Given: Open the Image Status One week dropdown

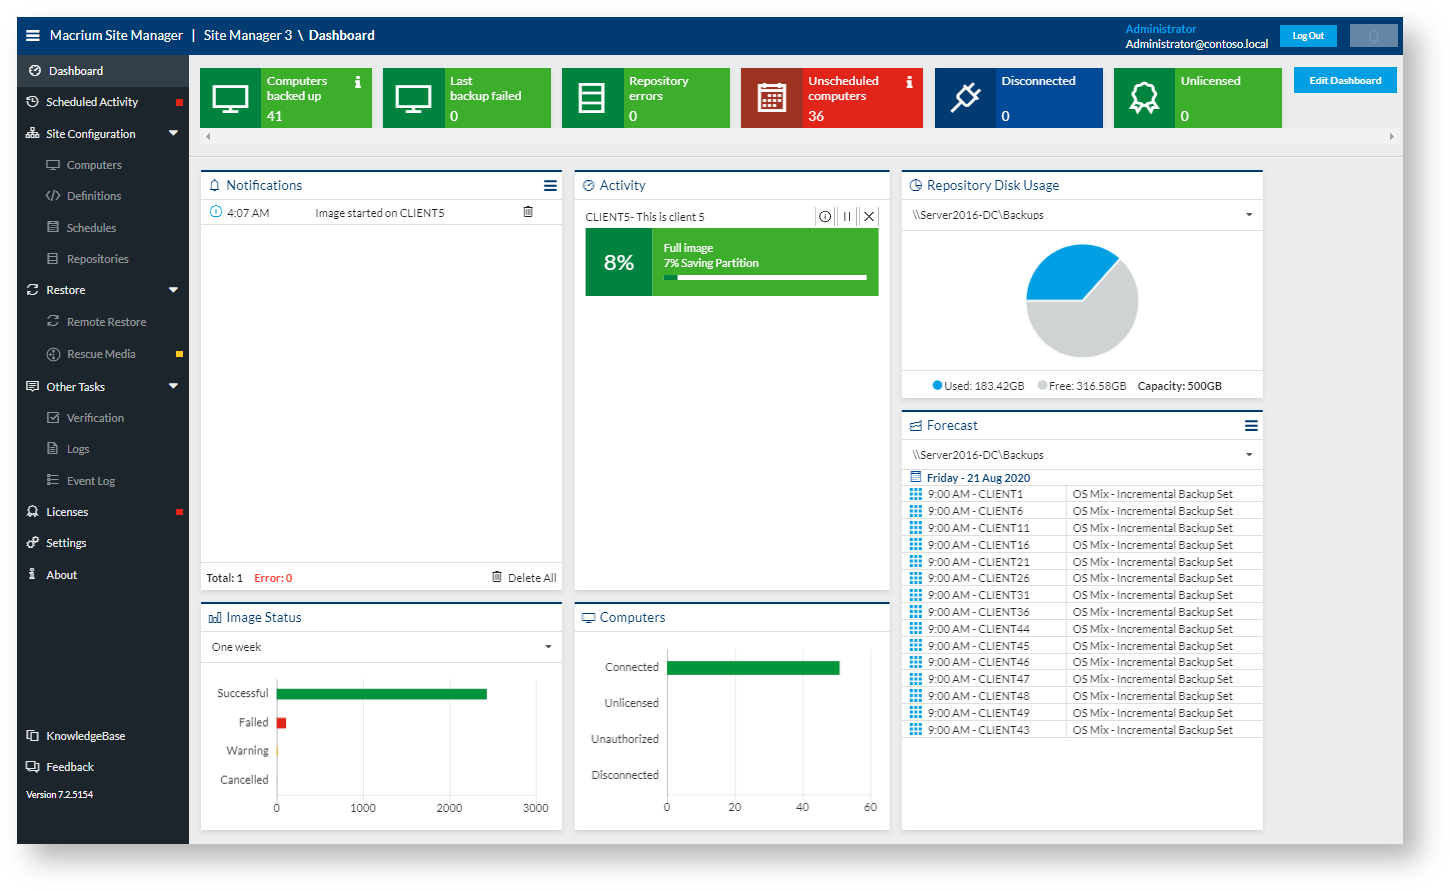Looking at the screenshot, I should pyautogui.click(x=381, y=647).
